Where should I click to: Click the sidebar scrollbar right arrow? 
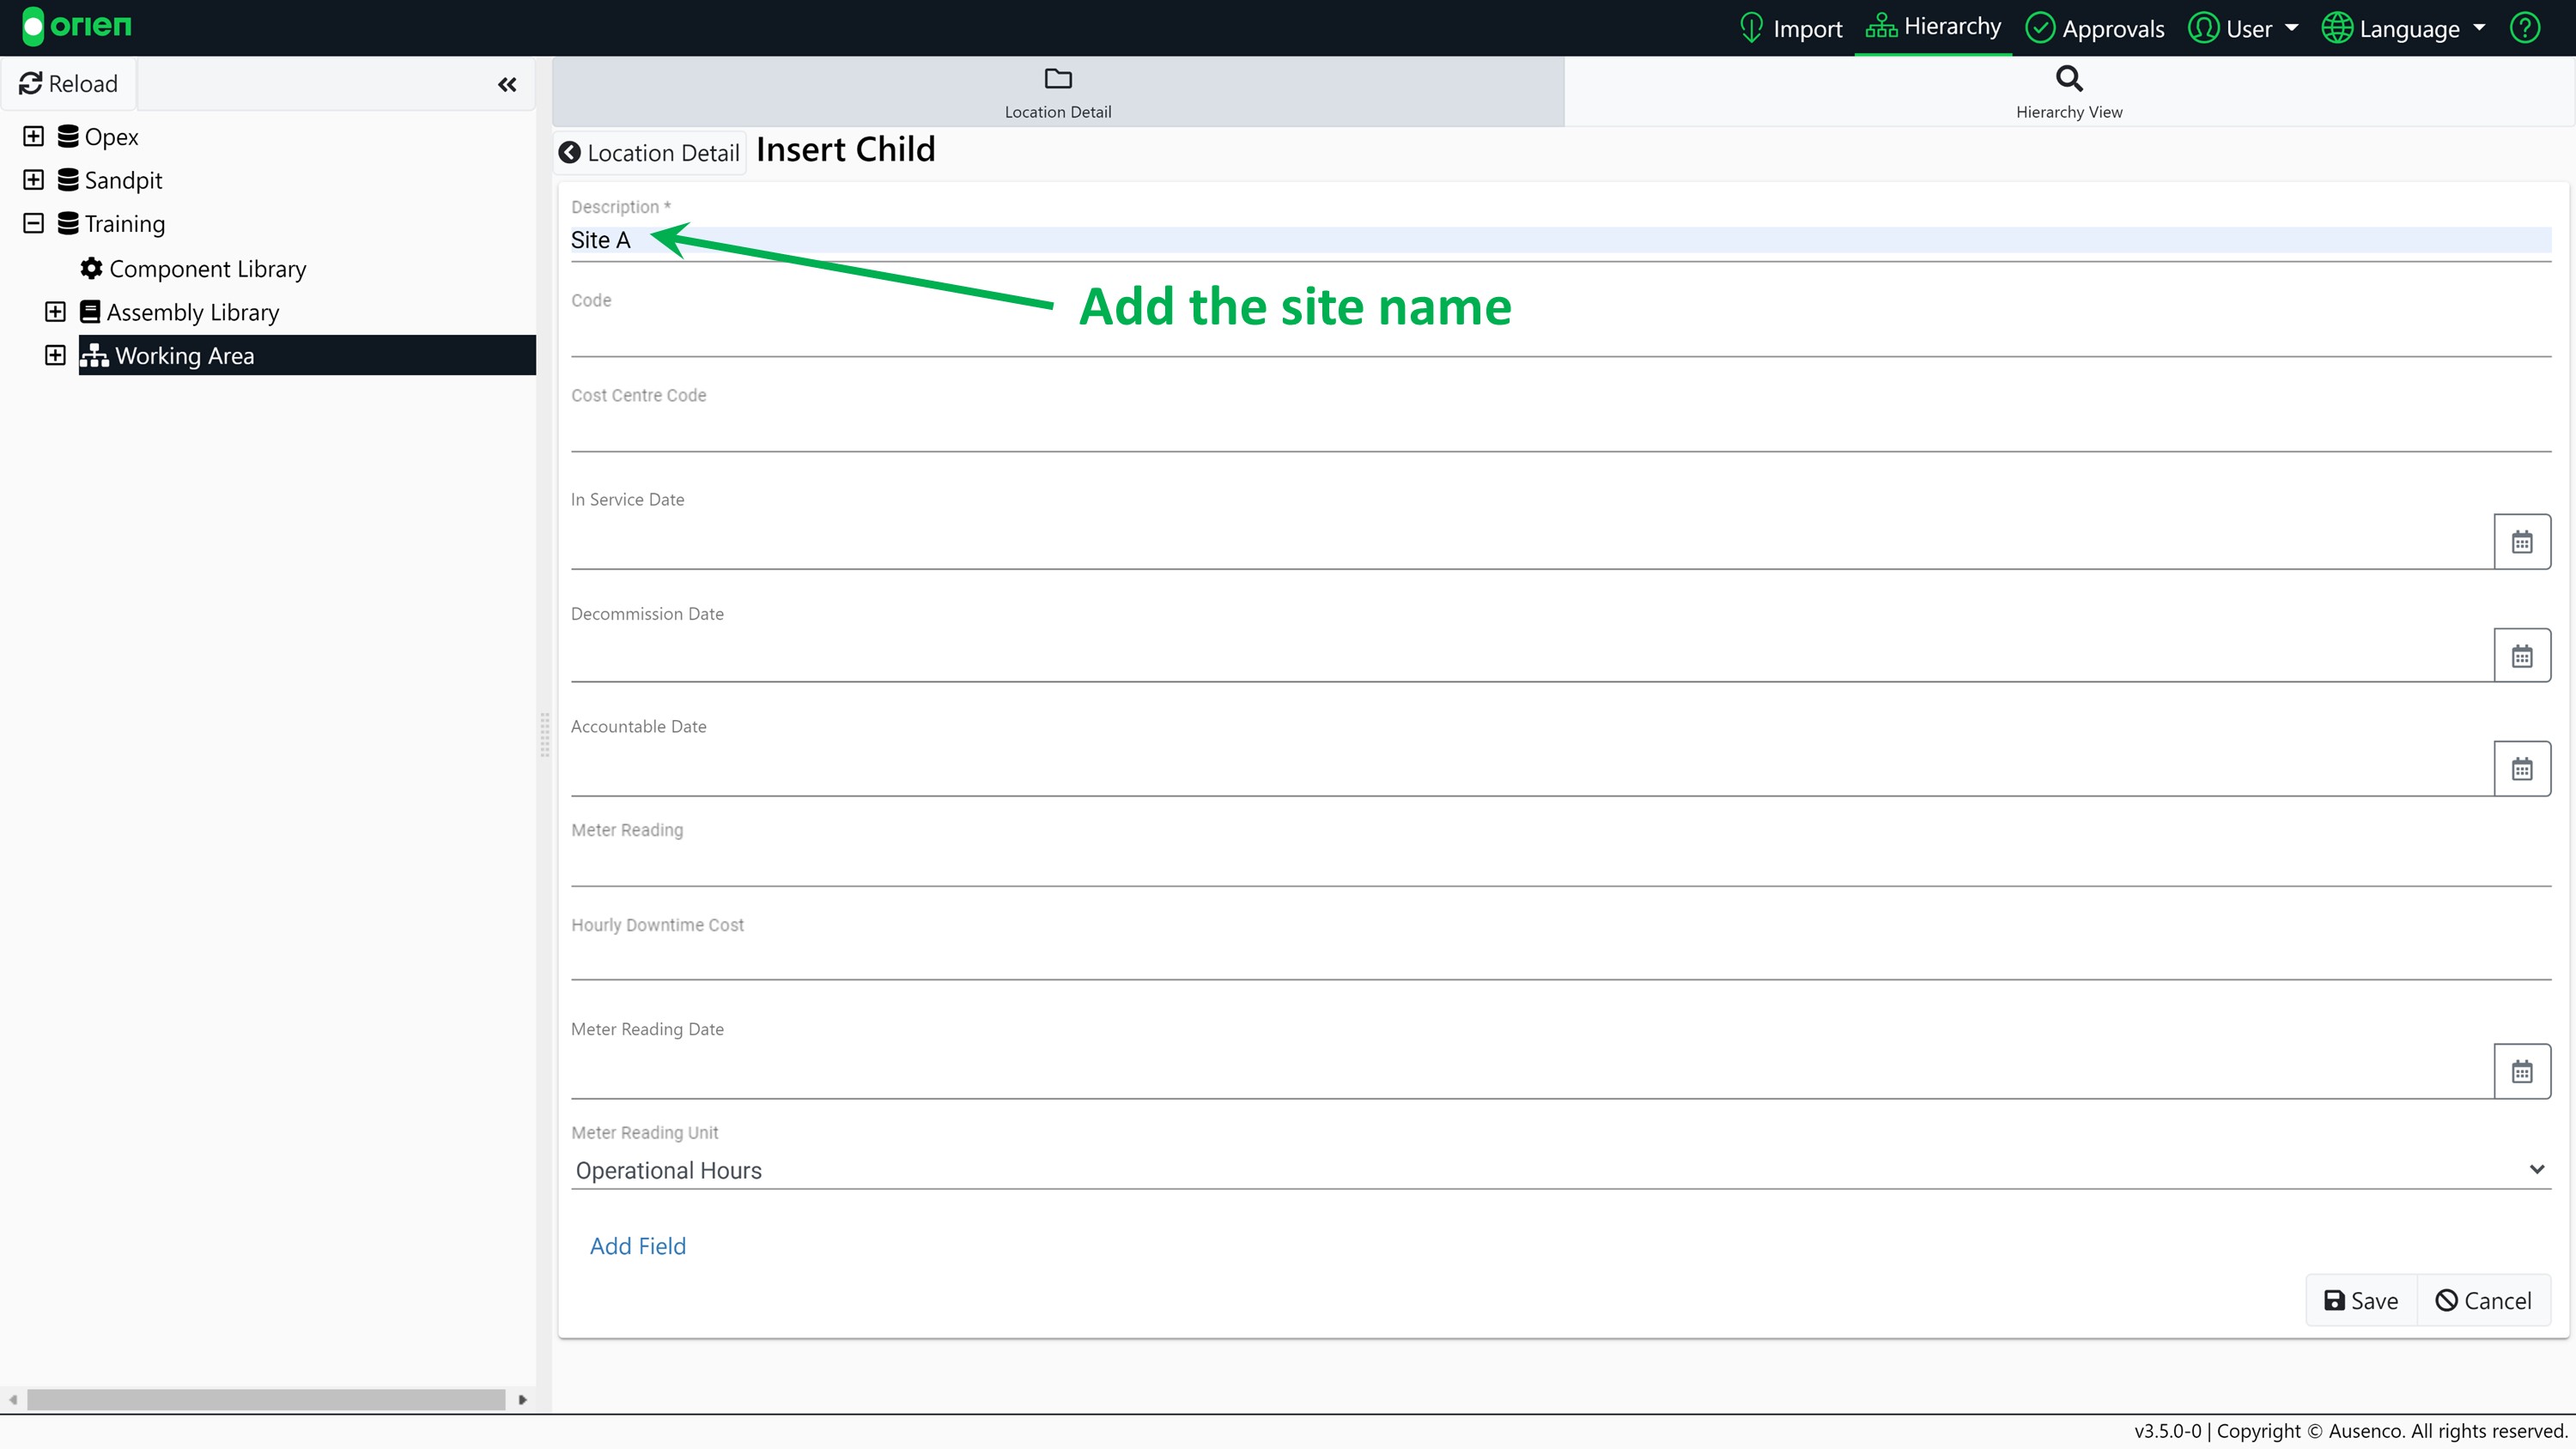(x=522, y=1399)
